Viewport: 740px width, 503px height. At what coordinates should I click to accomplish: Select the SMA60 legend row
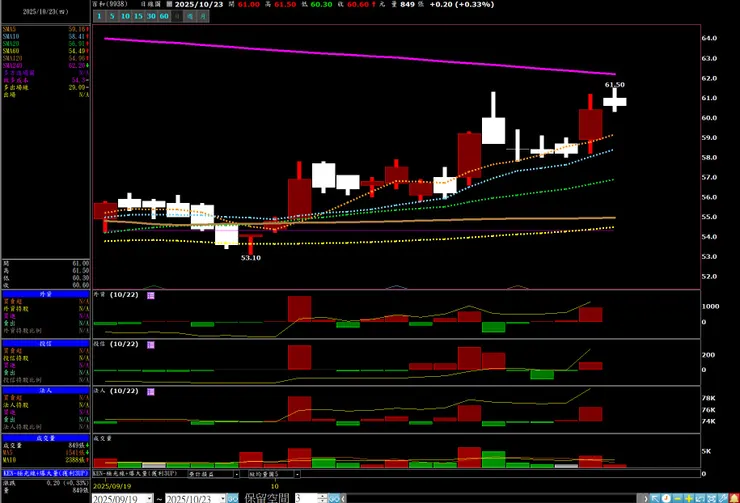click(46, 51)
